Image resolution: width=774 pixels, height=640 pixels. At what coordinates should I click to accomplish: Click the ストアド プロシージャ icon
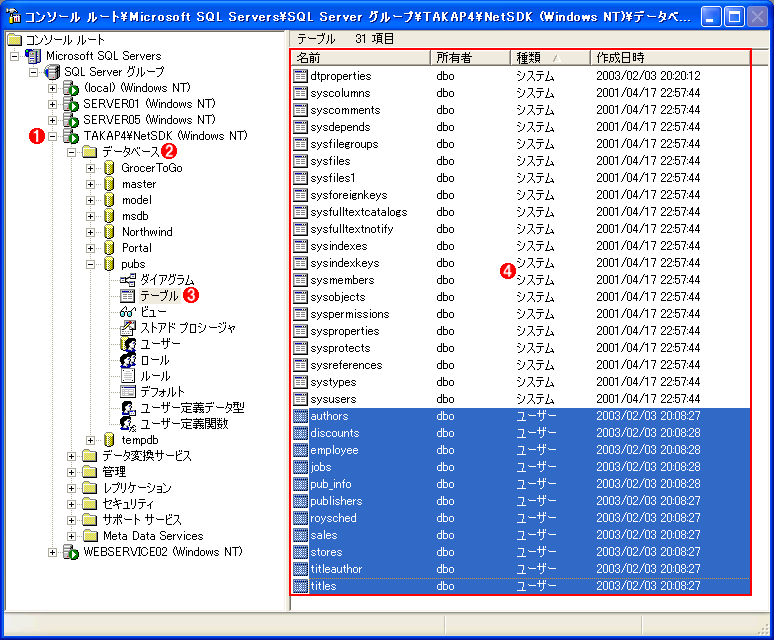pos(127,328)
